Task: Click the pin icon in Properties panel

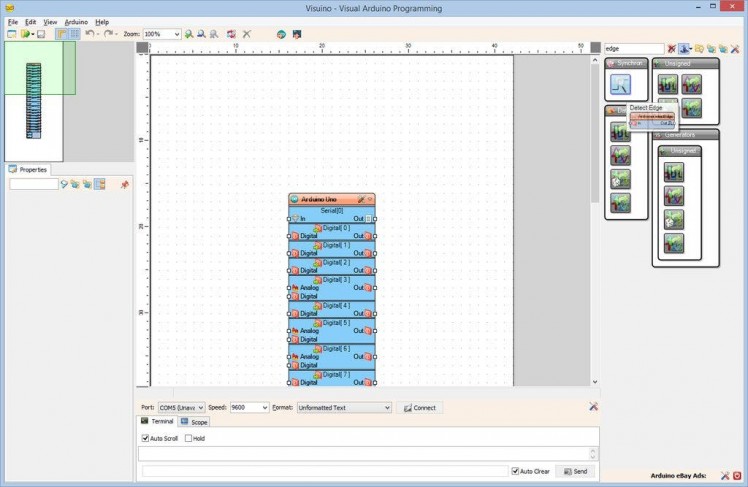Action: (x=124, y=184)
